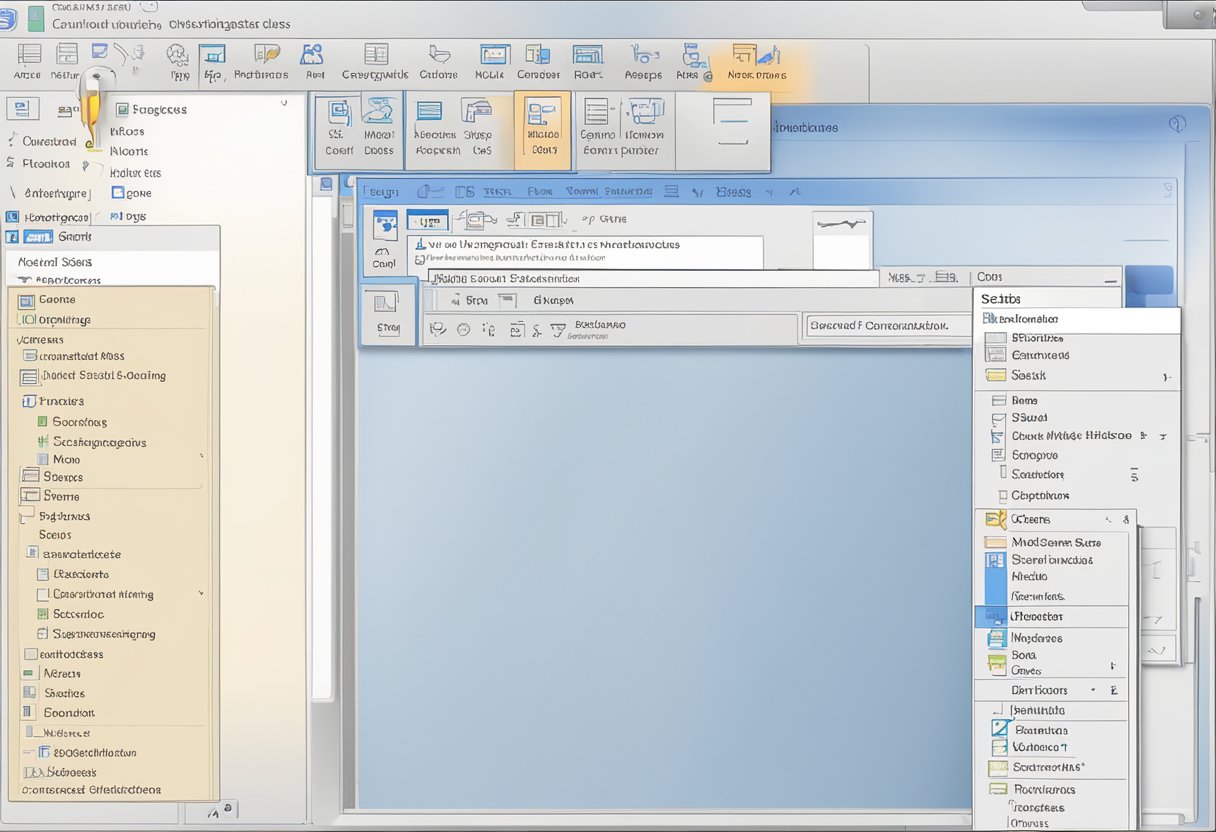The width and height of the screenshot is (1216, 832).
Task: Expand the Sastk submenu arrow
Action: pyautogui.click(x=1165, y=377)
